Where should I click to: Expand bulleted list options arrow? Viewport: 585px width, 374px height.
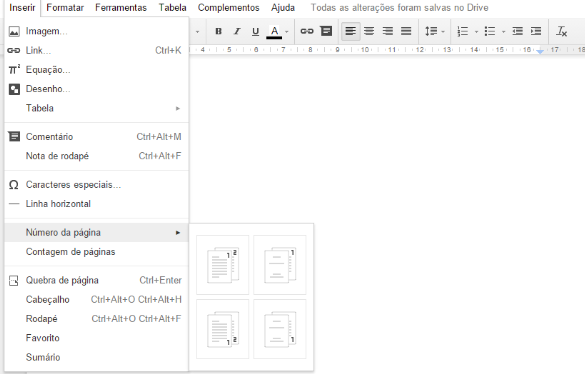point(503,32)
